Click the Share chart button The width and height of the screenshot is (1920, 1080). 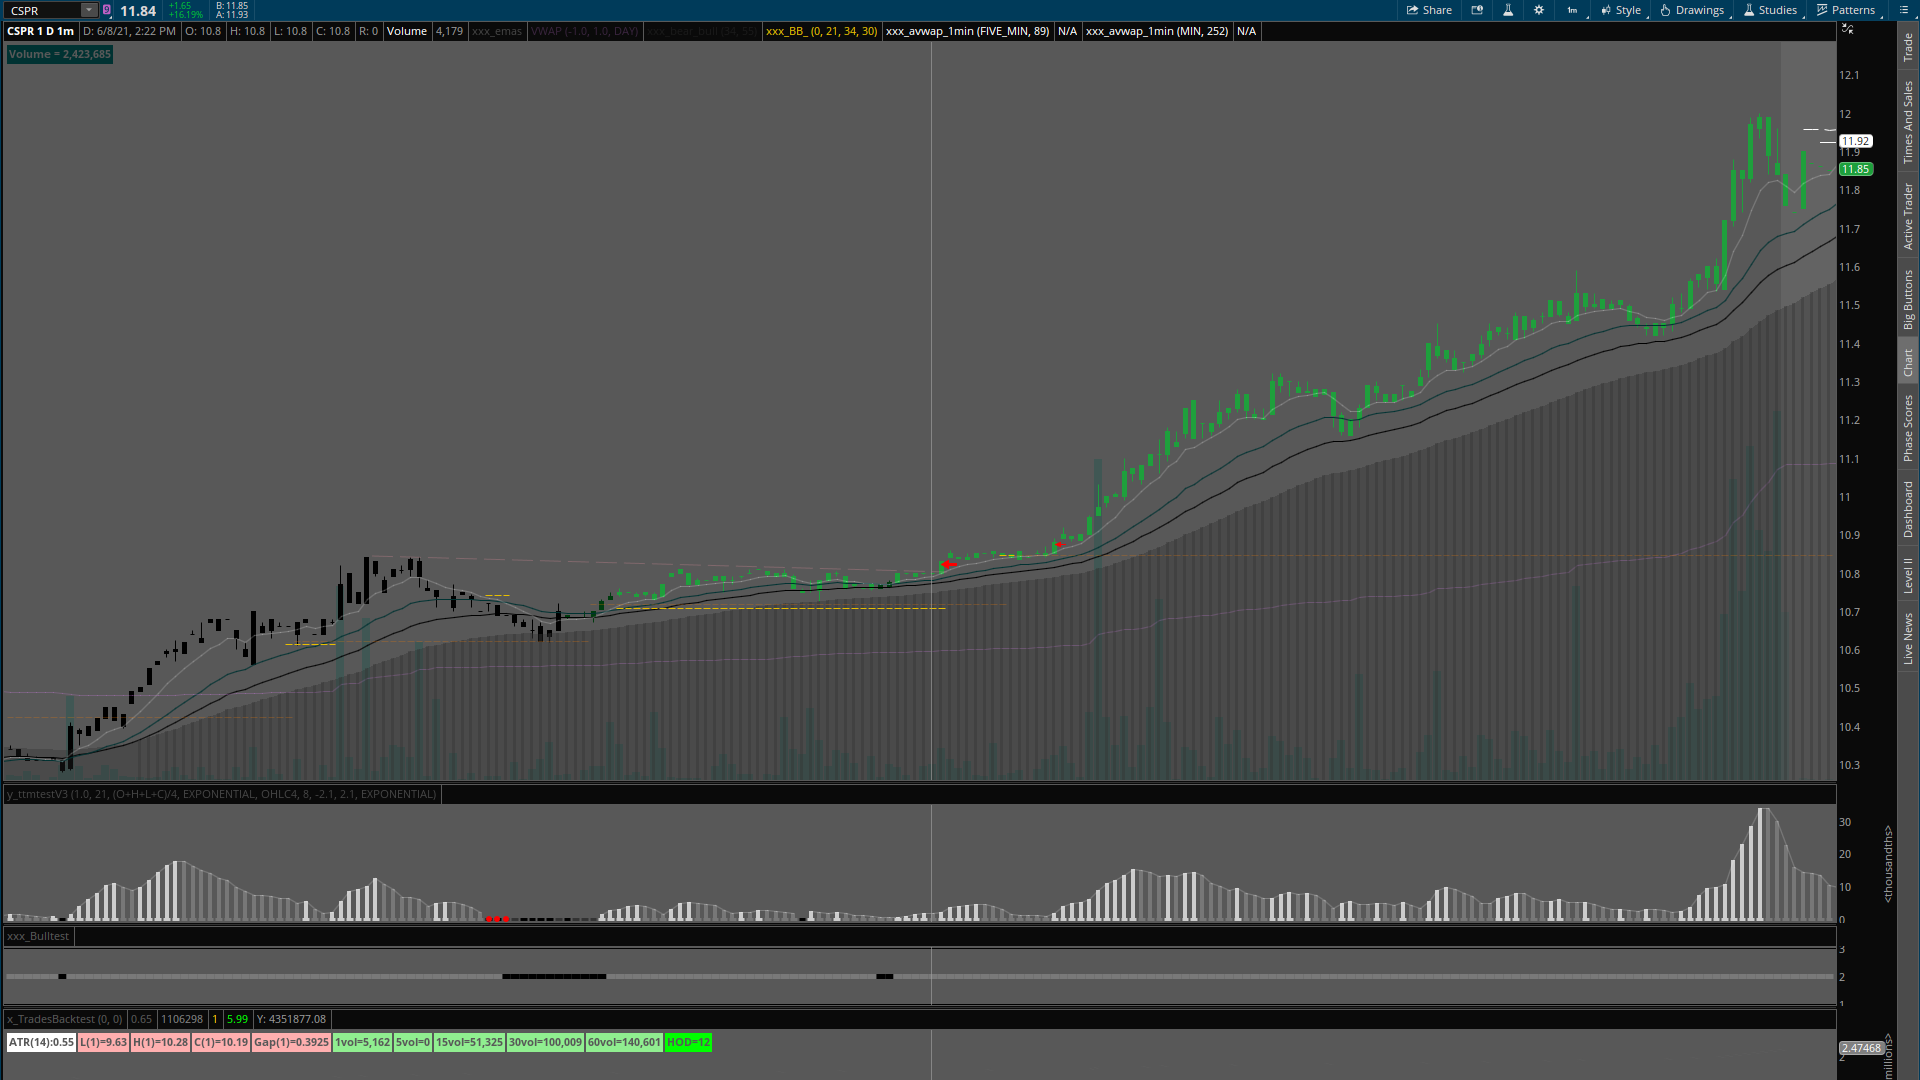[1429, 10]
